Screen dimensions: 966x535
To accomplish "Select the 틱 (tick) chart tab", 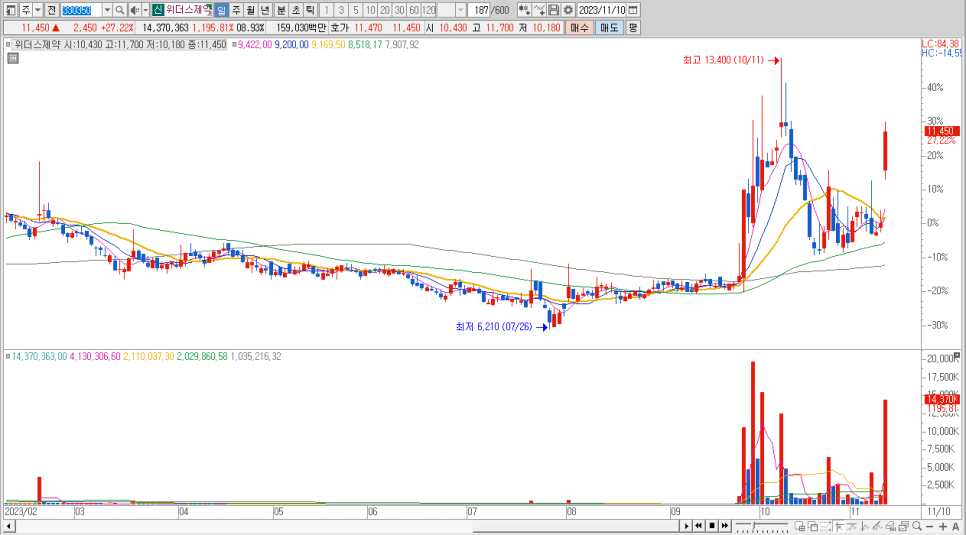I will [x=310, y=10].
